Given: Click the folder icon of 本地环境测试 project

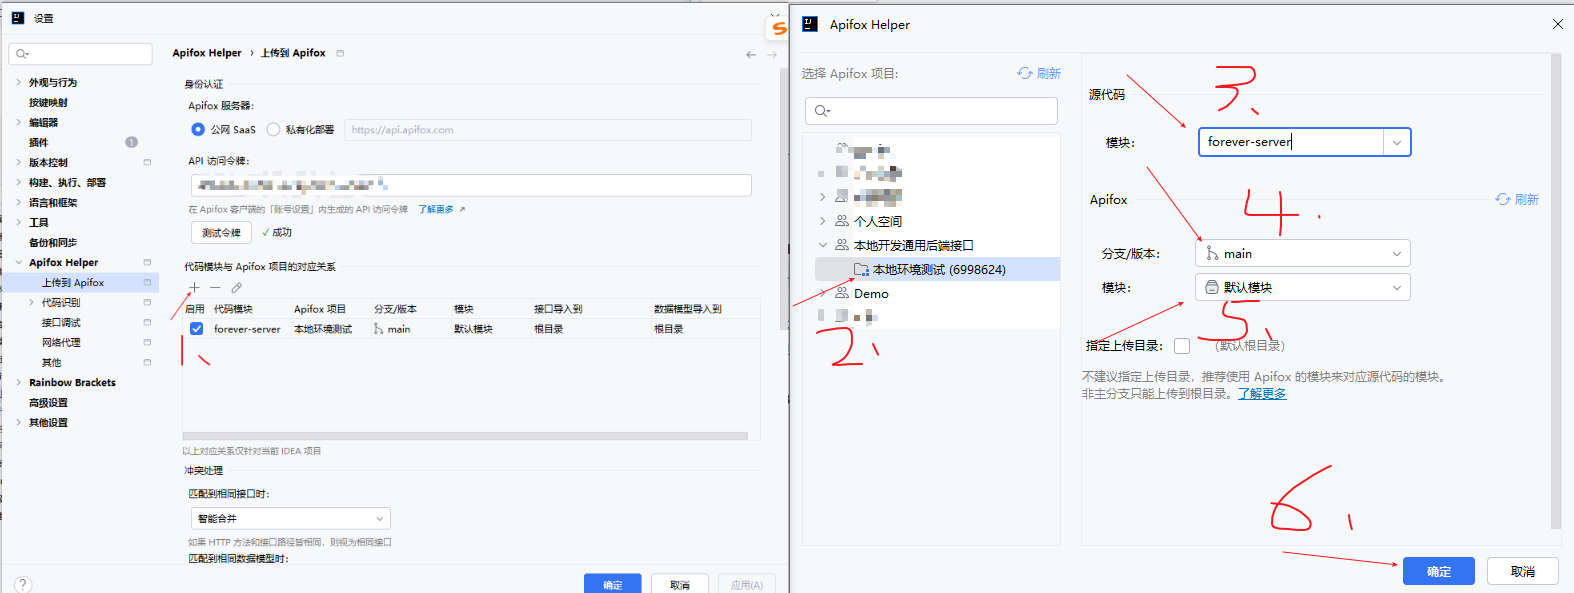Looking at the screenshot, I should pos(861,269).
